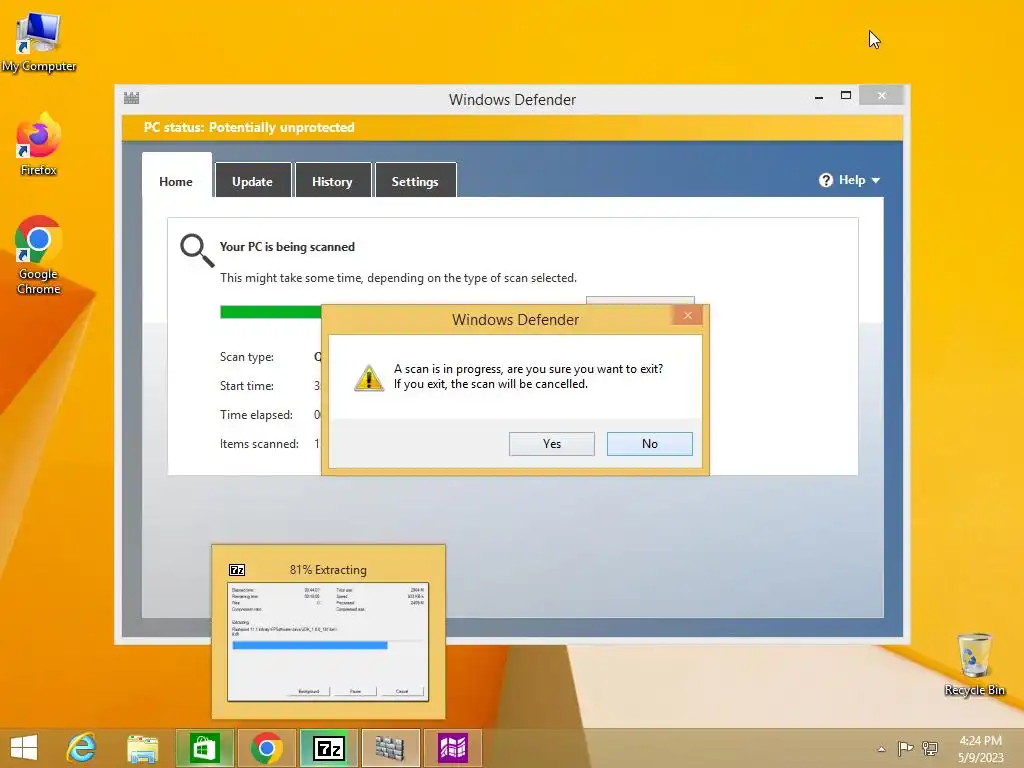The width and height of the screenshot is (1024, 768).
Task: Click the Windows Defender title bar castle icon
Action: click(x=131, y=98)
